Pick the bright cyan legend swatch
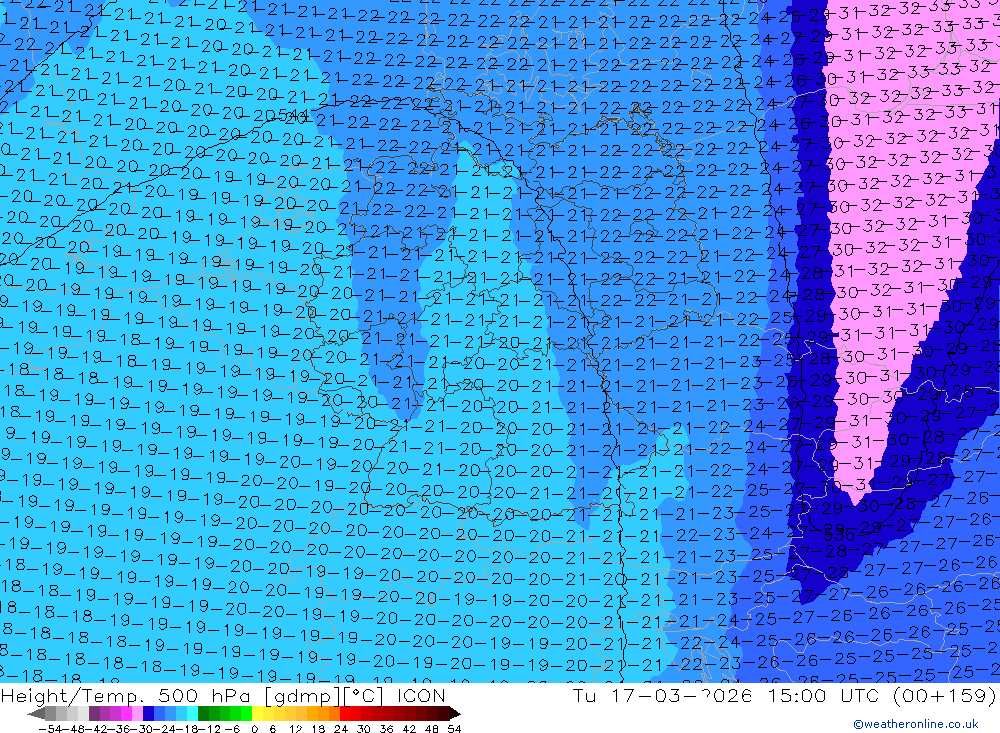The width and height of the screenshot is (1000, 733). (192, 714)
